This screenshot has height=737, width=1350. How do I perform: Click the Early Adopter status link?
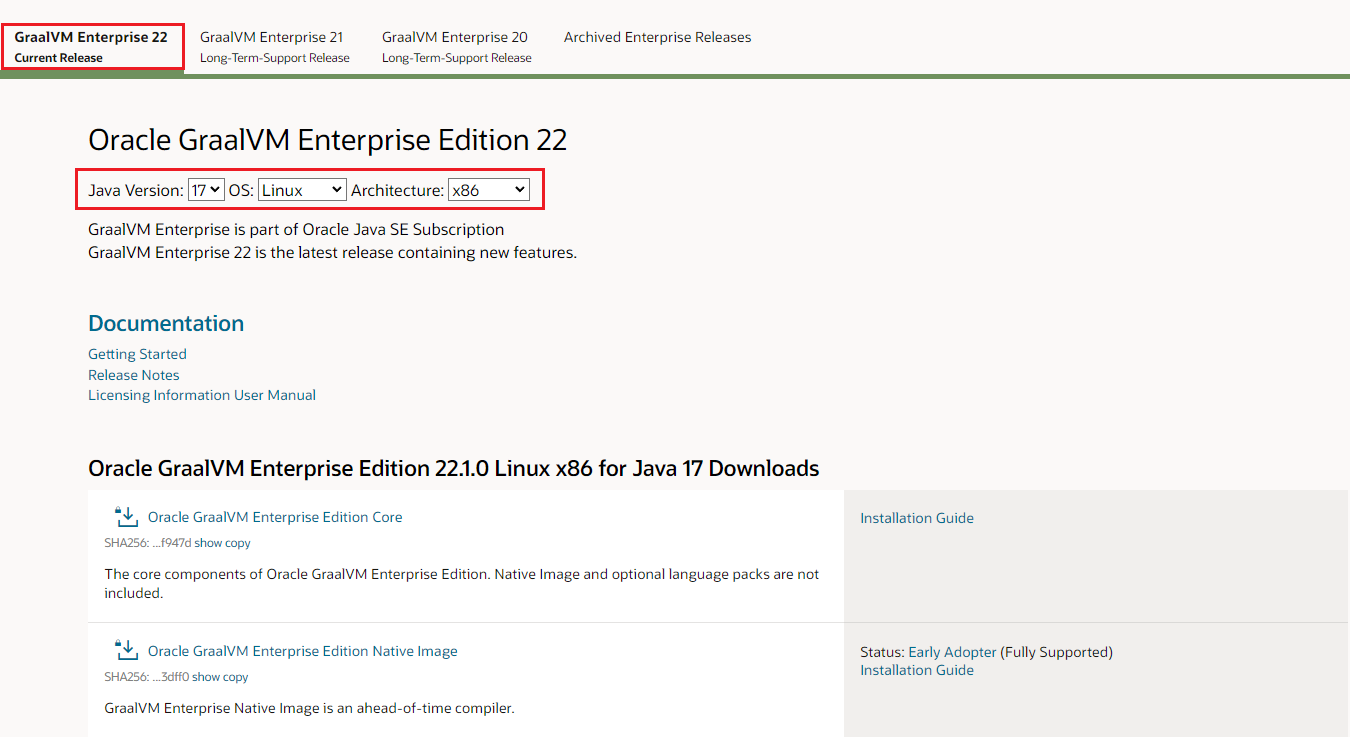point(952,652)
